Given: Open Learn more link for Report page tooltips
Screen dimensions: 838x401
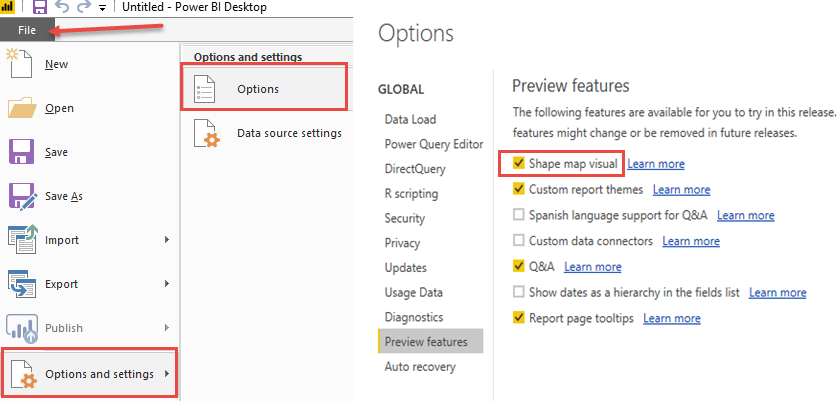Looking at the screenshot, I should (x=672, y=319).
